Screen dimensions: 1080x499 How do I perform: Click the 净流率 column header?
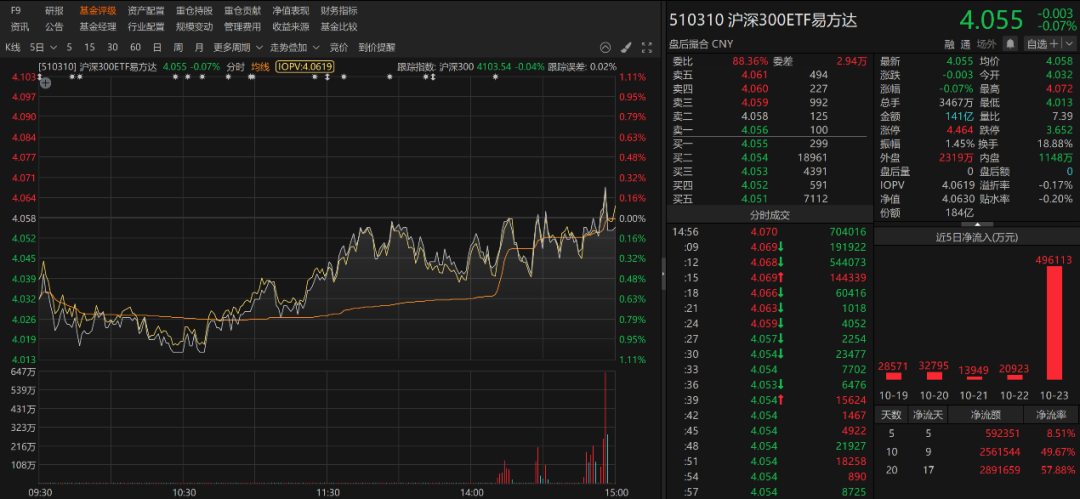1050,415
